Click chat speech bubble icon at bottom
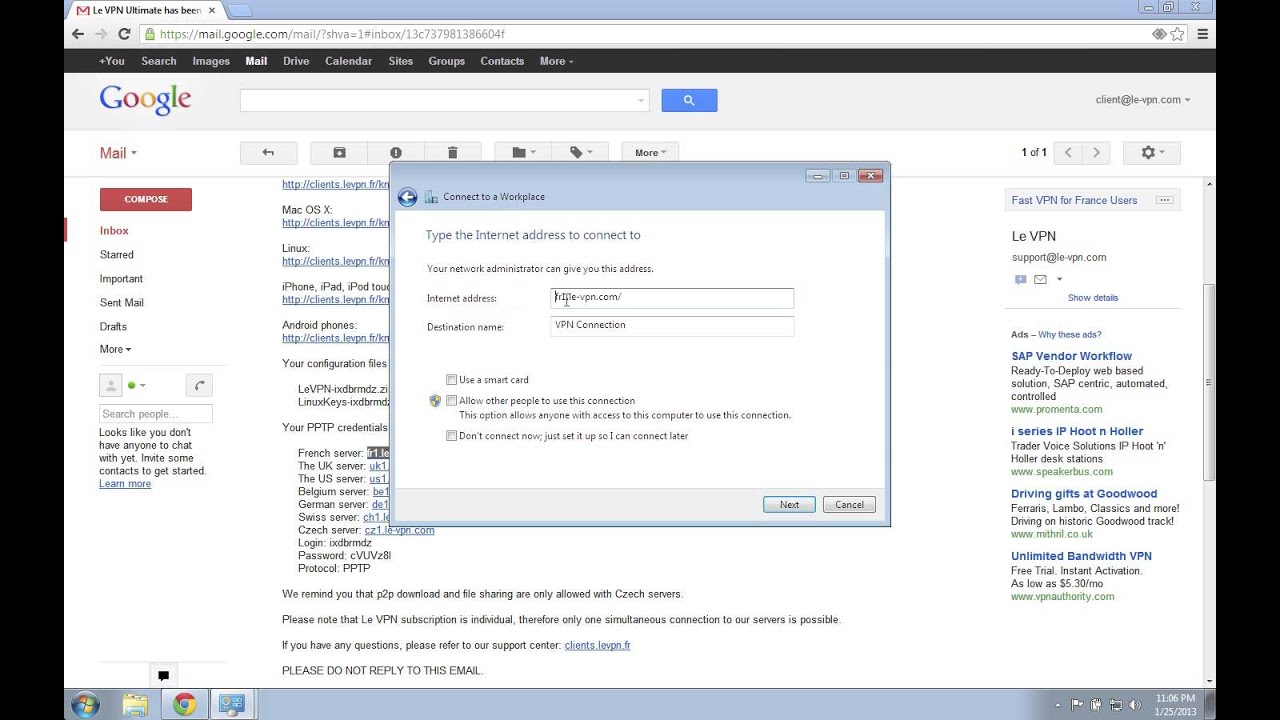This screenshot has width=1280, height=720. coord(163,675)
